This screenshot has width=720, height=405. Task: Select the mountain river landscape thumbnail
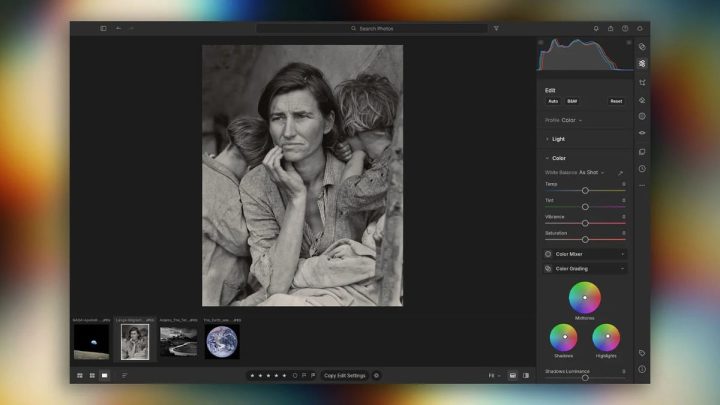[x=179, y=342]
